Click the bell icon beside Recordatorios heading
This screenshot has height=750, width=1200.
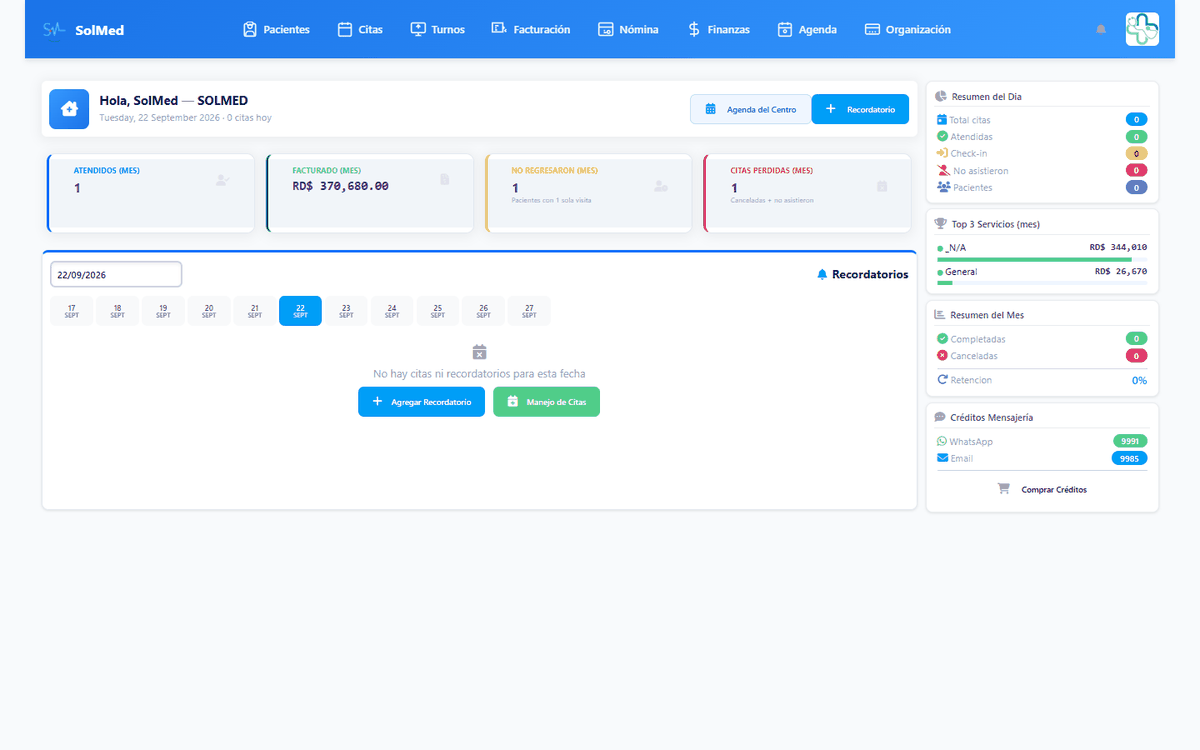822,274
